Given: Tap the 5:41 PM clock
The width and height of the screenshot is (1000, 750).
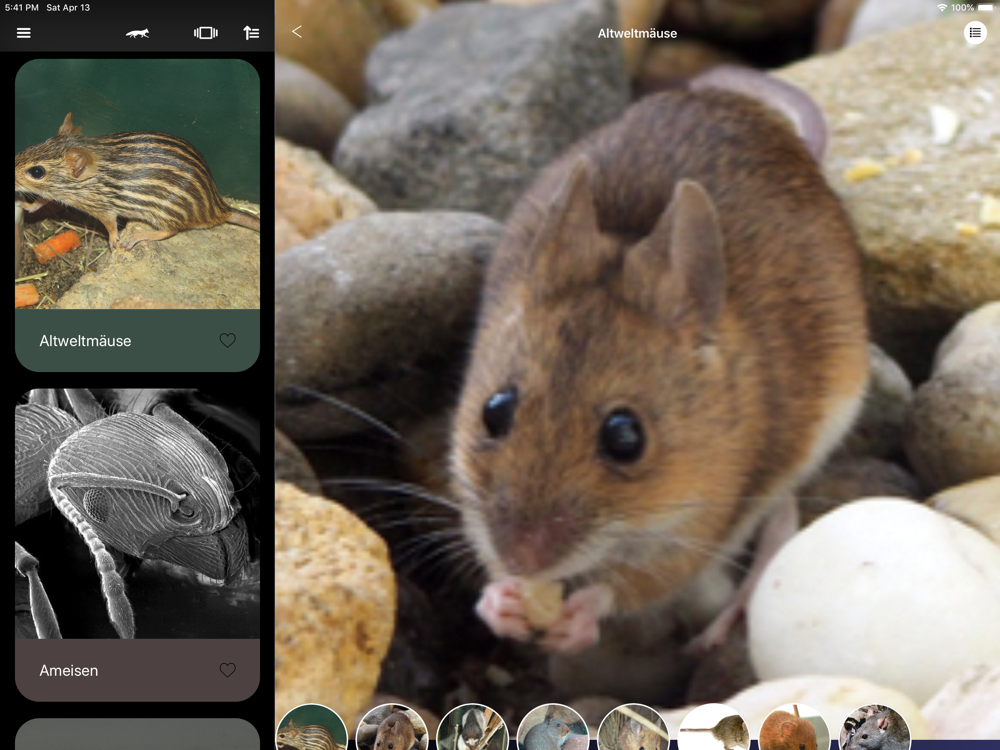Looking at the screenshot, I should pyautogui.click(x=22, y=8).
